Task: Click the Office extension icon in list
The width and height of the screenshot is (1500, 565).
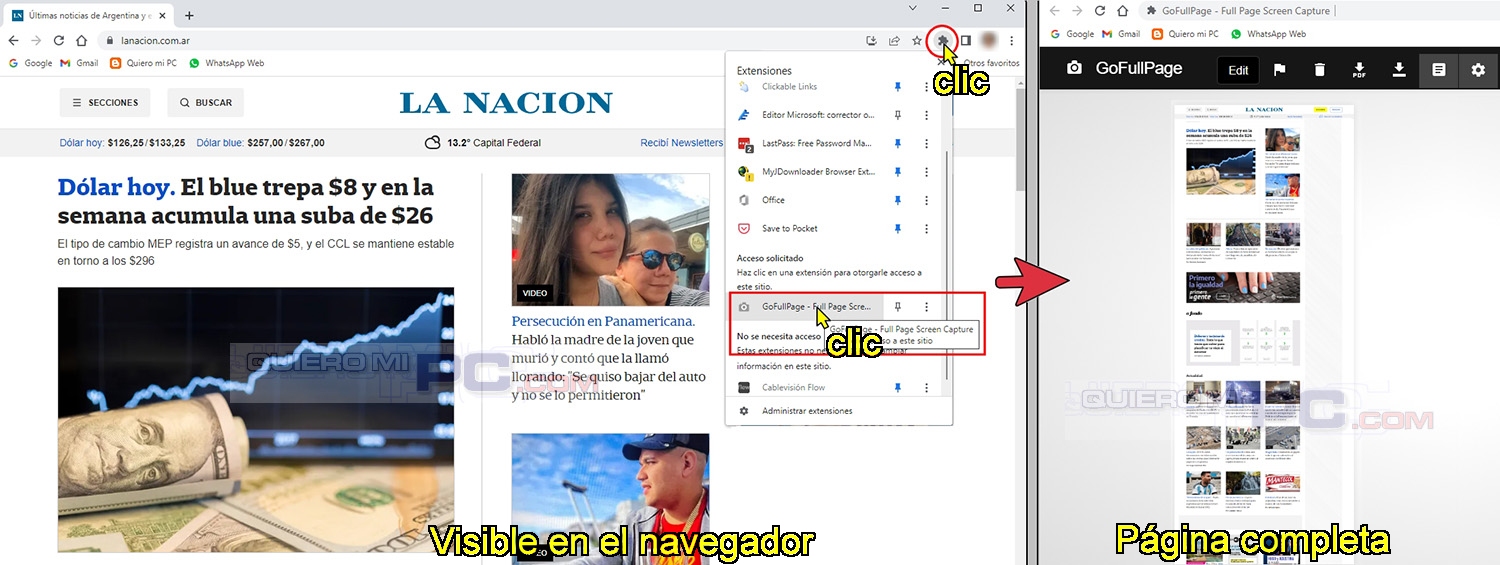Action: (x=744, y=200)
